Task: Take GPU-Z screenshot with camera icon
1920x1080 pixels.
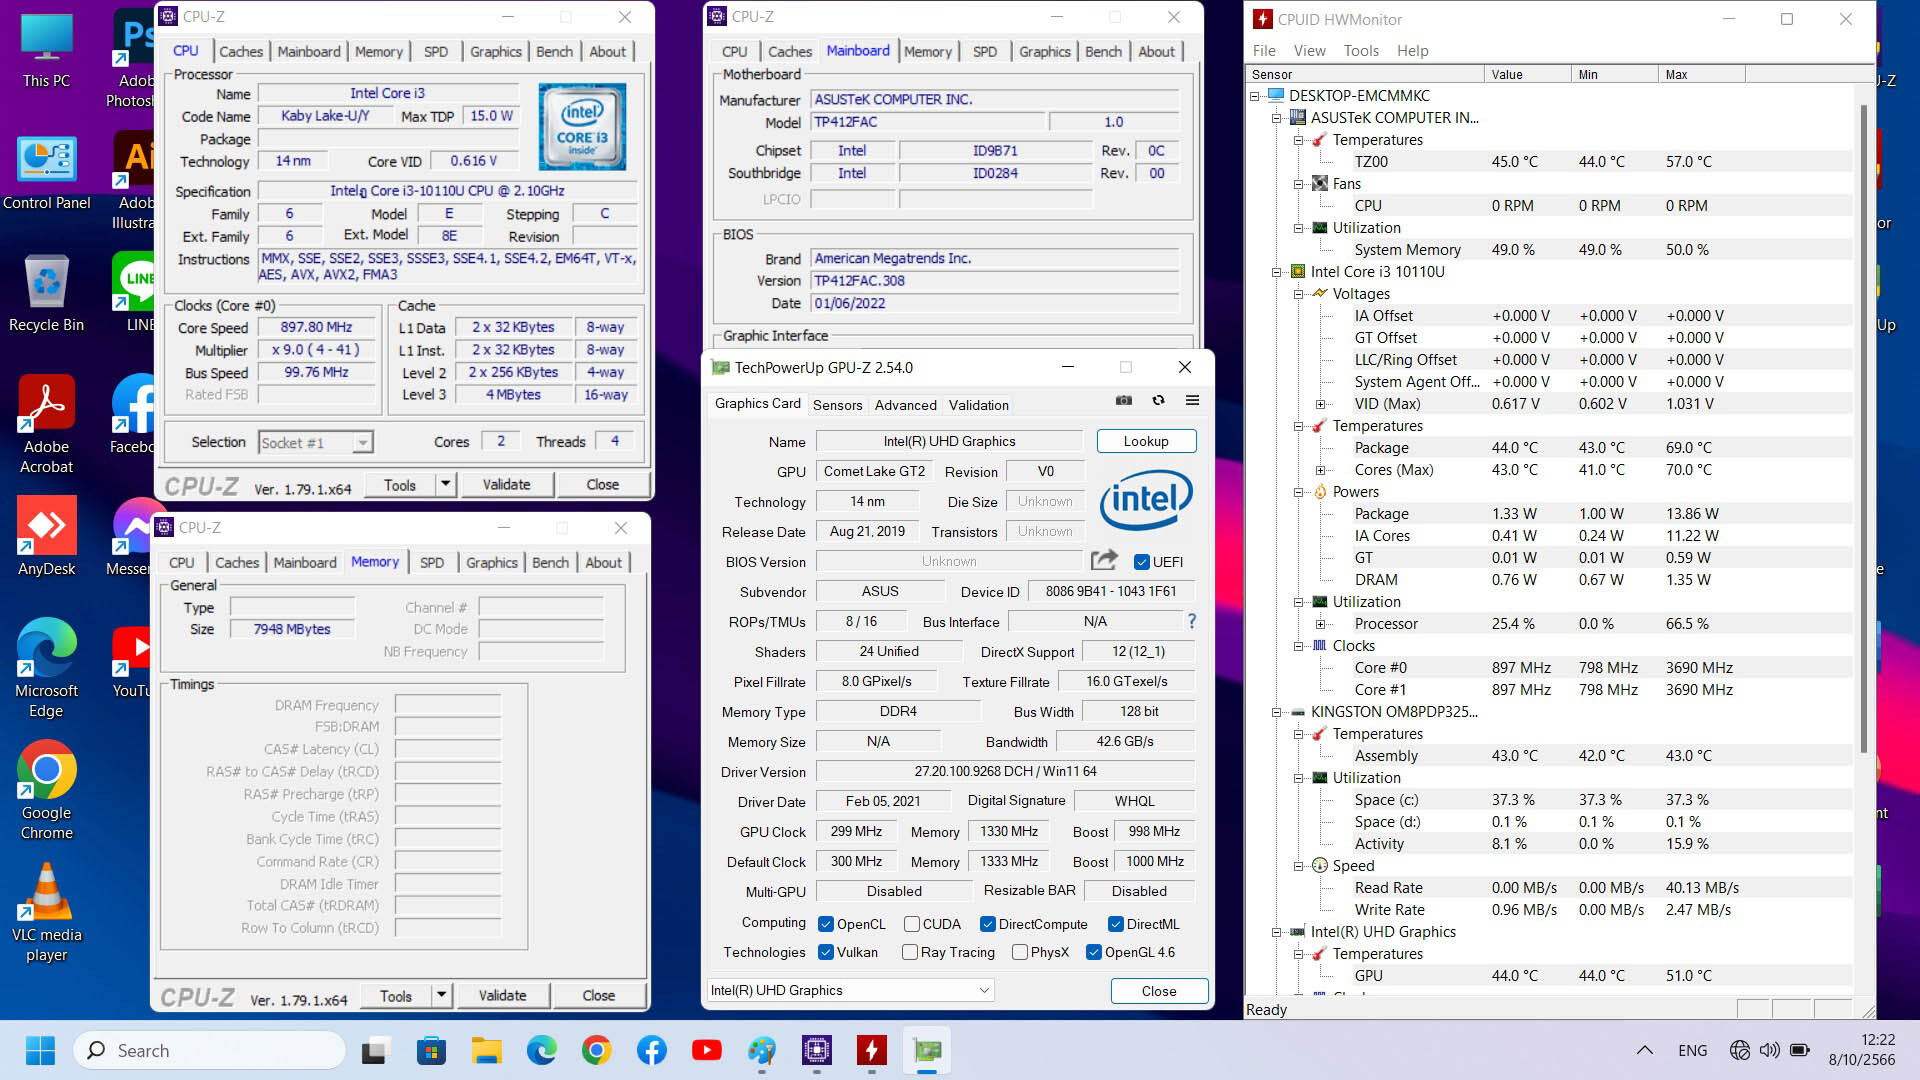Action: (x=1124, y=400)
